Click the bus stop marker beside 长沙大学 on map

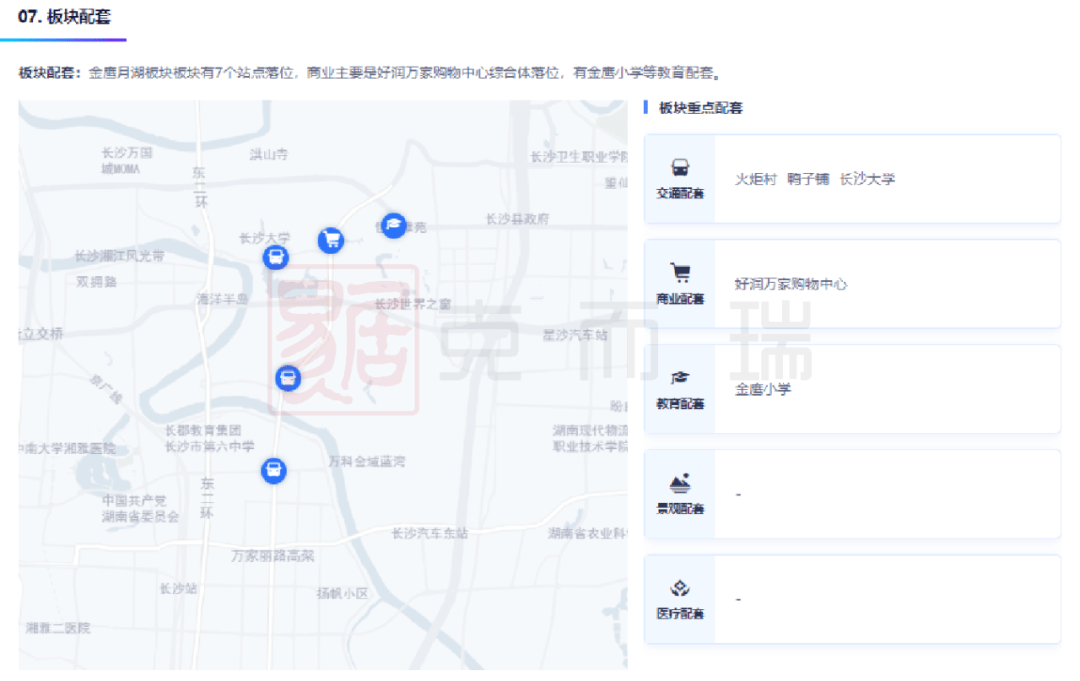click(276, 258)
